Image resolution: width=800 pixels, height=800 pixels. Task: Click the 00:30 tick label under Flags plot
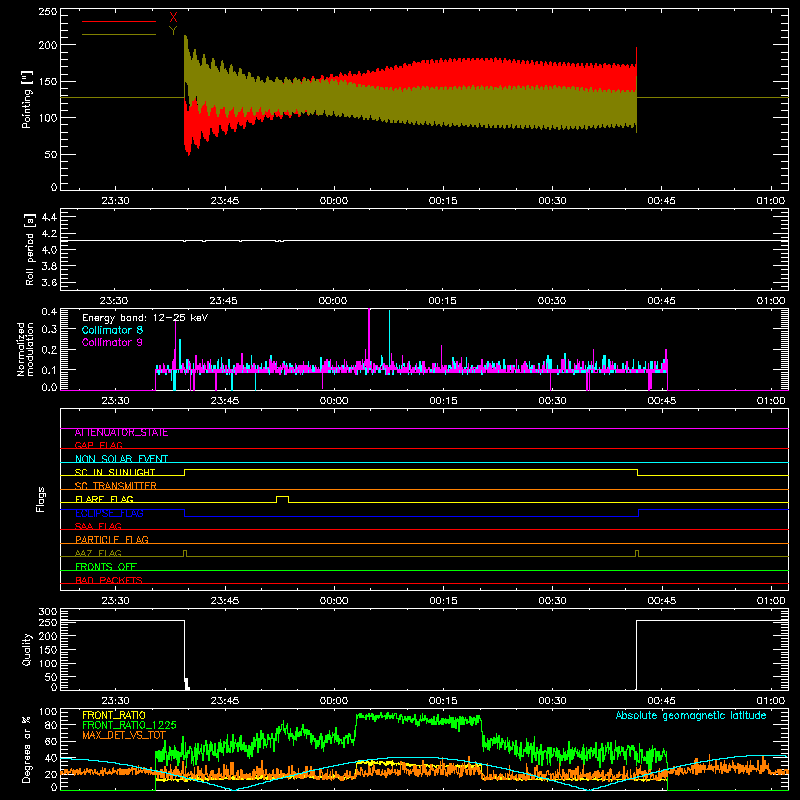[x=552, y=601]
